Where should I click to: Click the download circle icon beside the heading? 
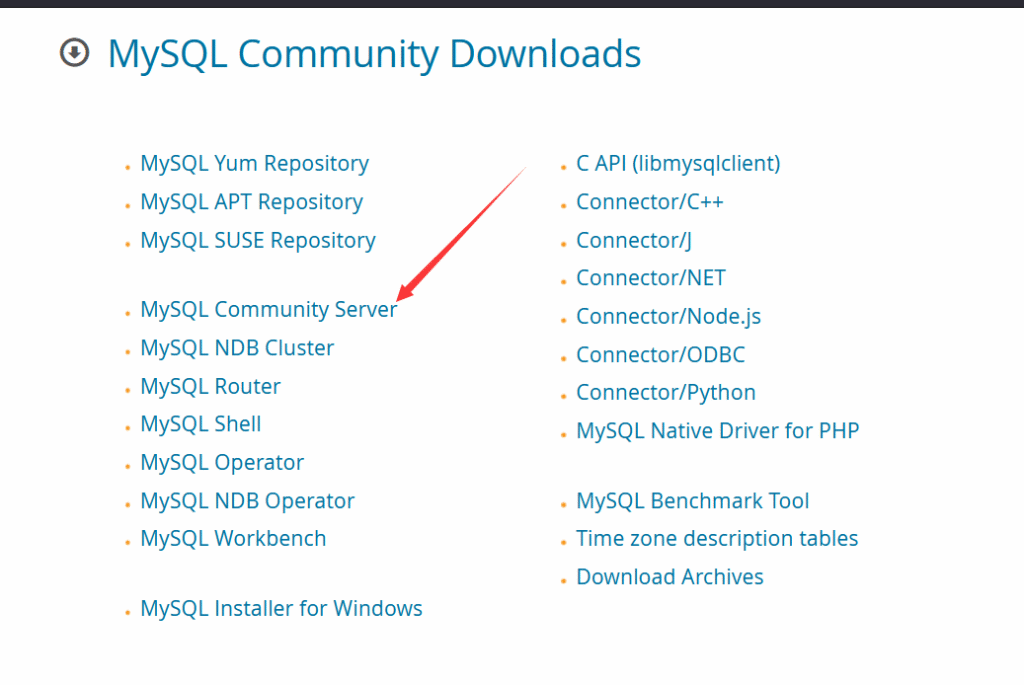(75, 53)
